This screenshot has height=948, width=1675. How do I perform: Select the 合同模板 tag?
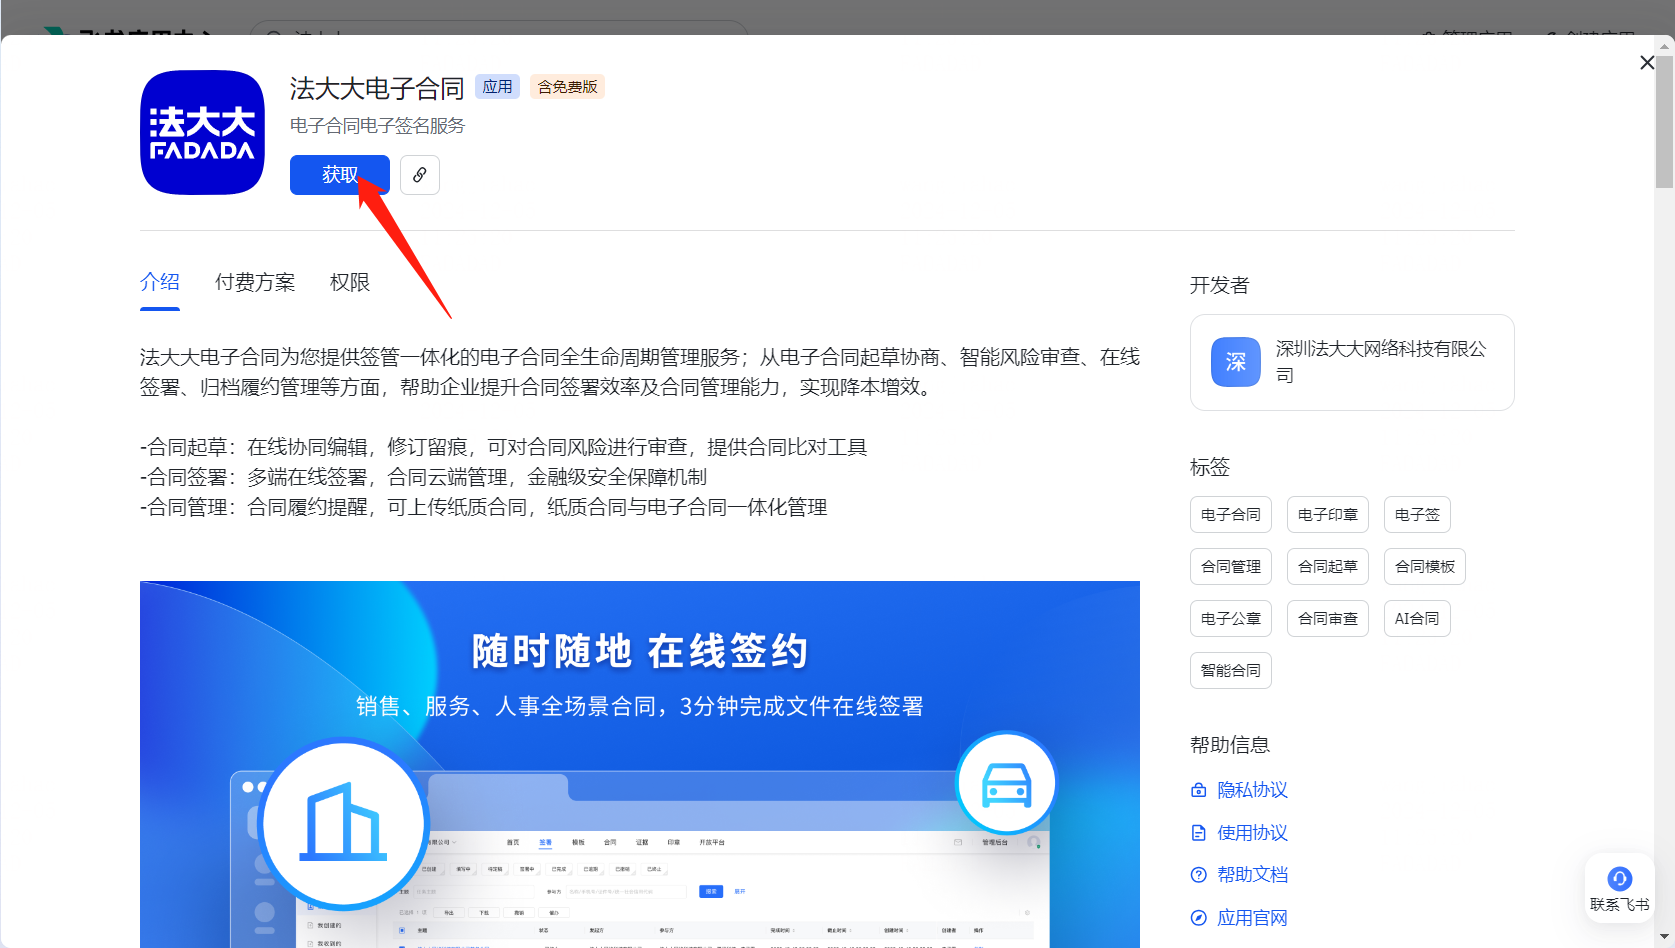click(x=1425, y=566)
